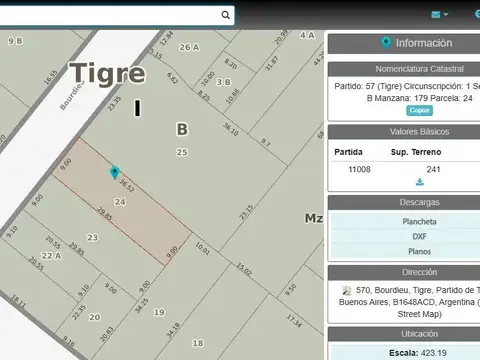Select parcel 25 on the map
Image resolution: width=480 pixels, height=360 pixels.
182,152
